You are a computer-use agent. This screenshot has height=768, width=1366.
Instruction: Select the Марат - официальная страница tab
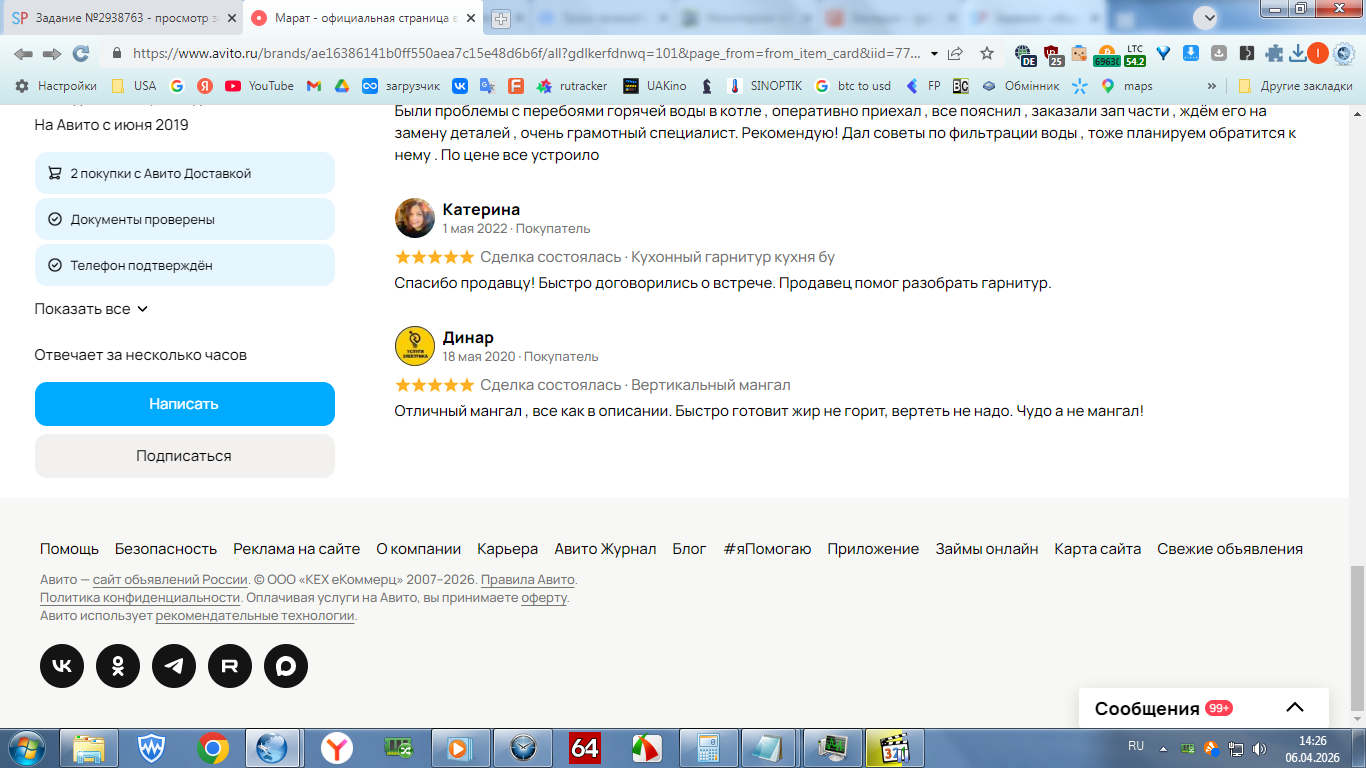point(364,18)
